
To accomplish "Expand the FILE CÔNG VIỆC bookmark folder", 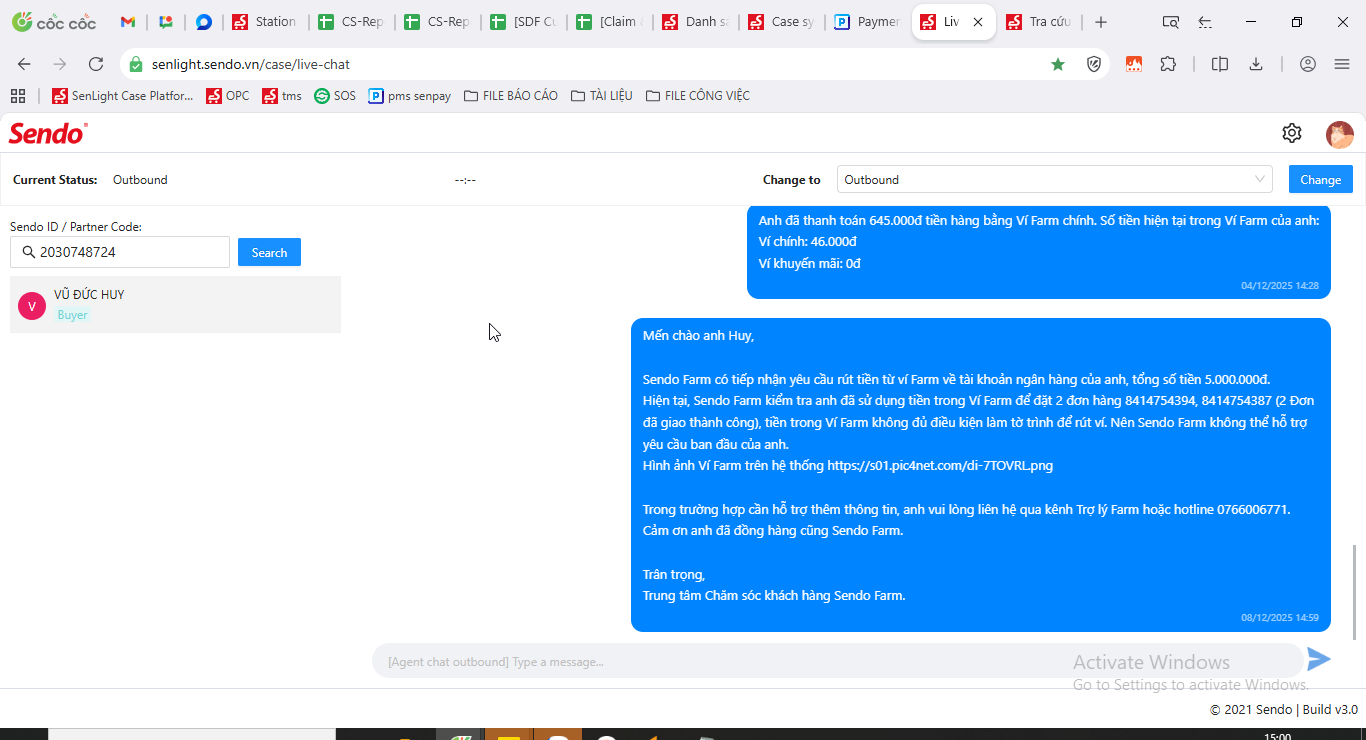I will (x=697, y=96).
